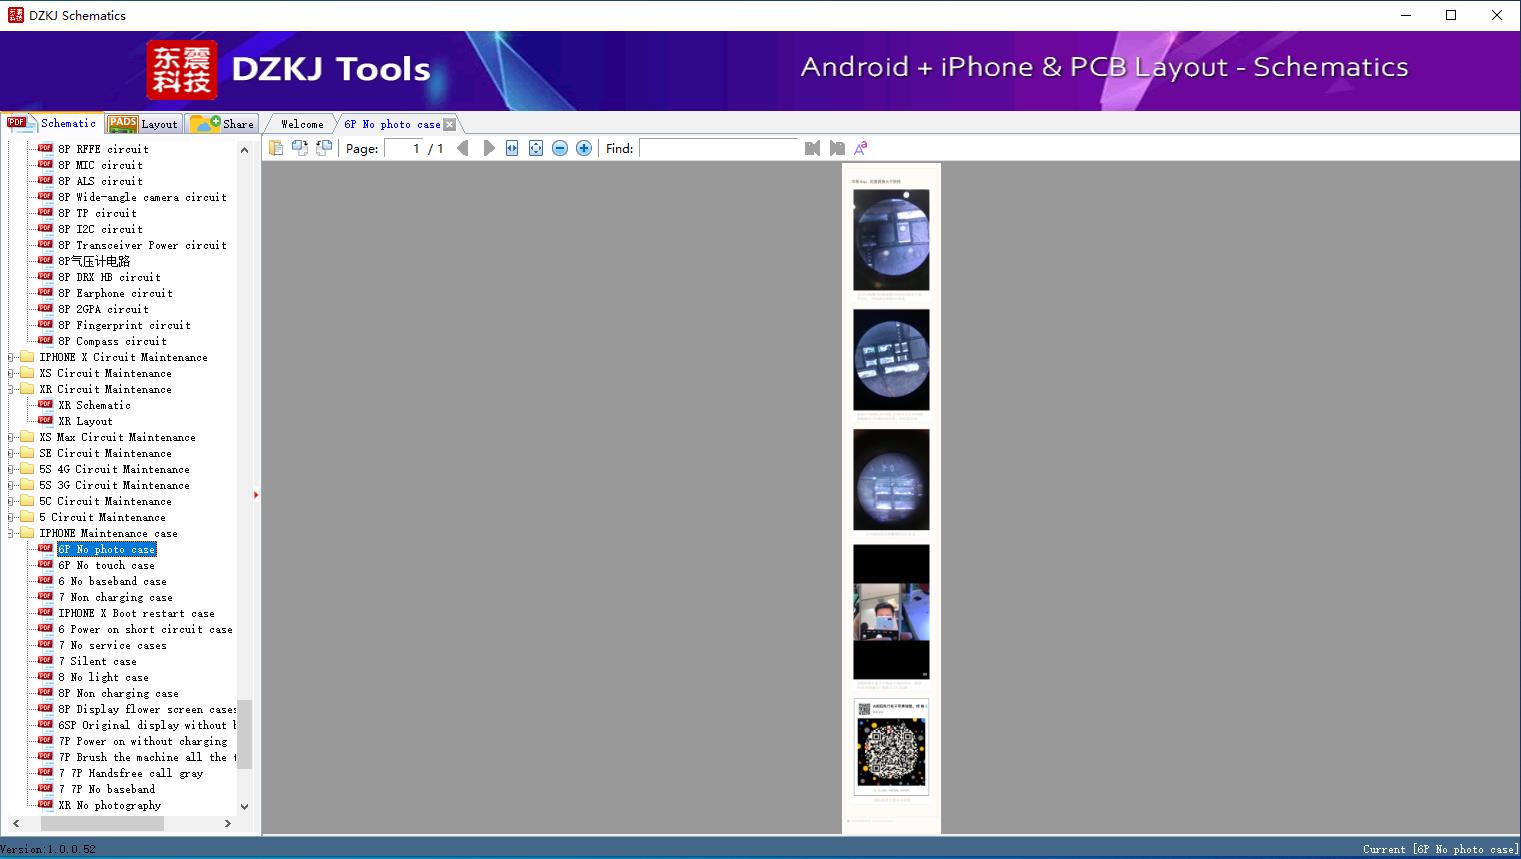The height and width of the screenshot is (859, 1521).
Task: Expand the 5S 4G Circuit Maintenance folder
Action: pos(11,469)
